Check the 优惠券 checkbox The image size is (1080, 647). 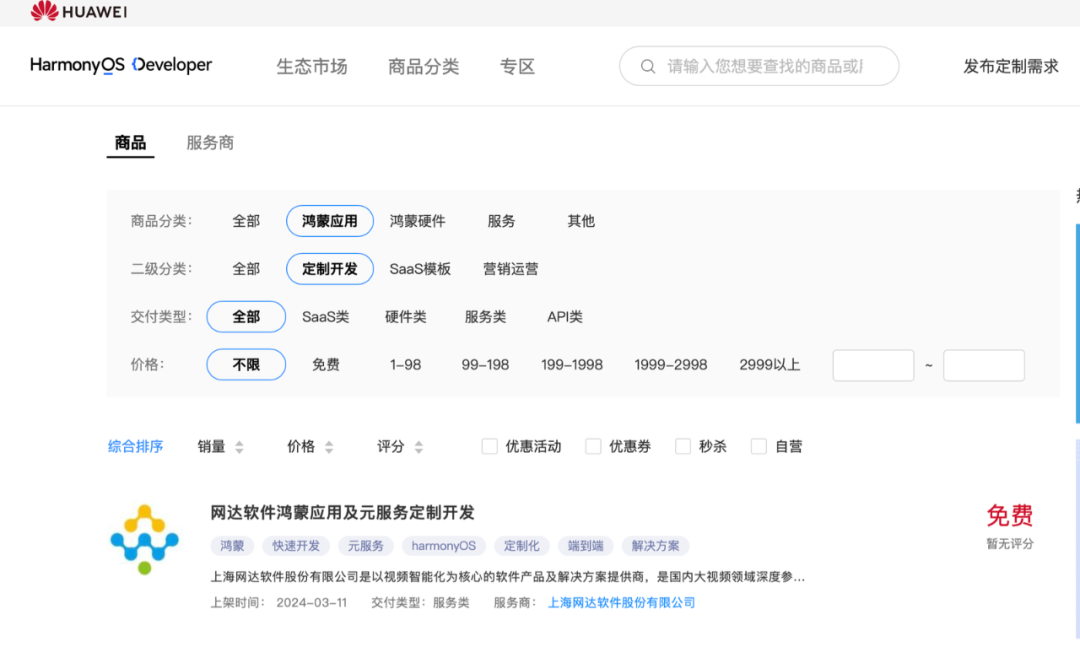point(592,446)
